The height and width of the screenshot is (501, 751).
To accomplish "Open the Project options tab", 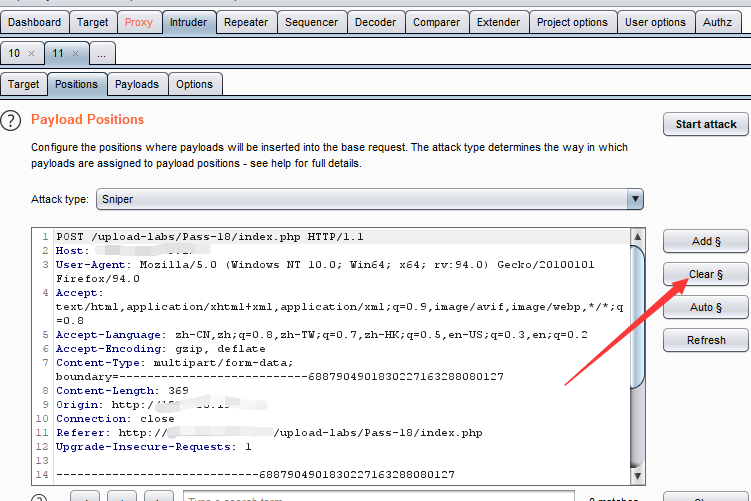I will (572, 22).
